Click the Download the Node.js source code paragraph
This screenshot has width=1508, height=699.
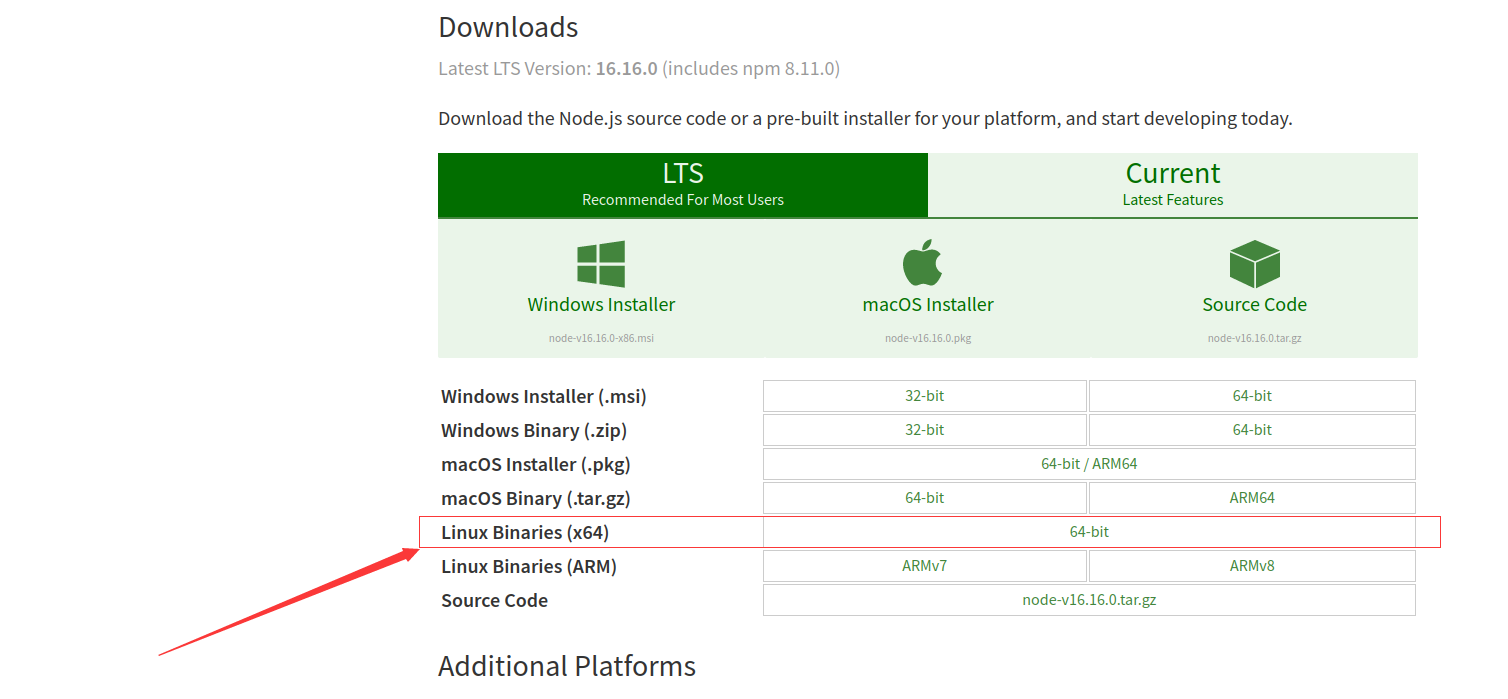point(865,119)
